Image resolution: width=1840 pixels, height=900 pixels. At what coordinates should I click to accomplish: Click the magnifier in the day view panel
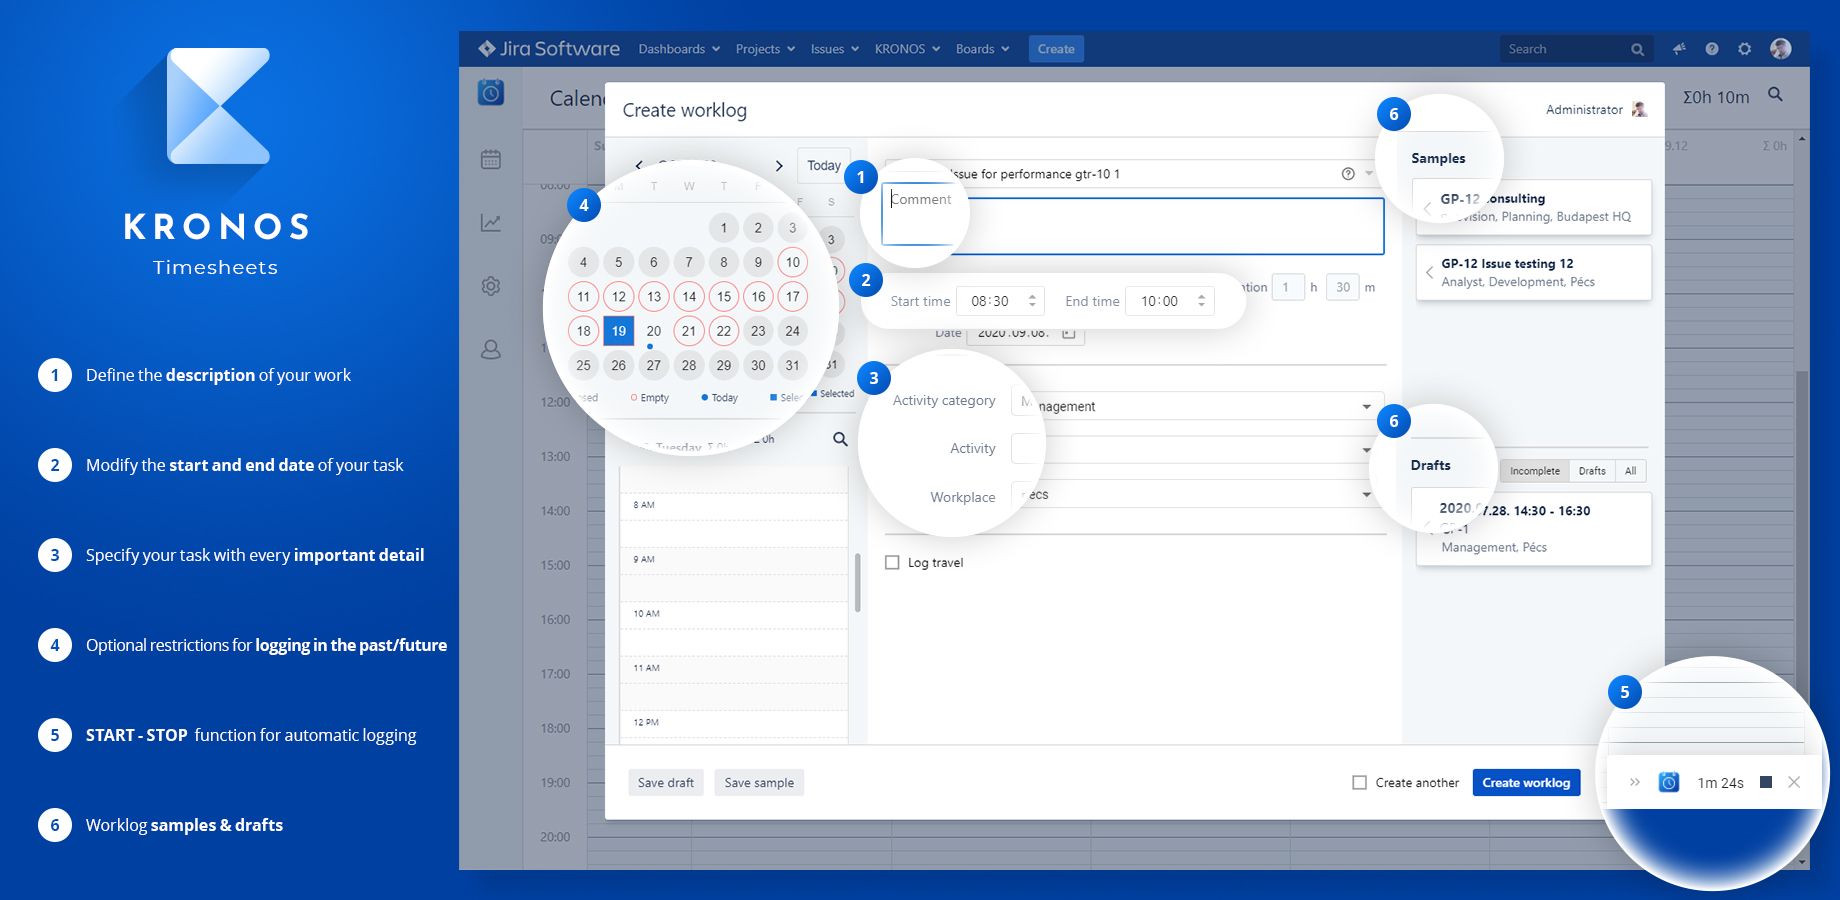840,439
